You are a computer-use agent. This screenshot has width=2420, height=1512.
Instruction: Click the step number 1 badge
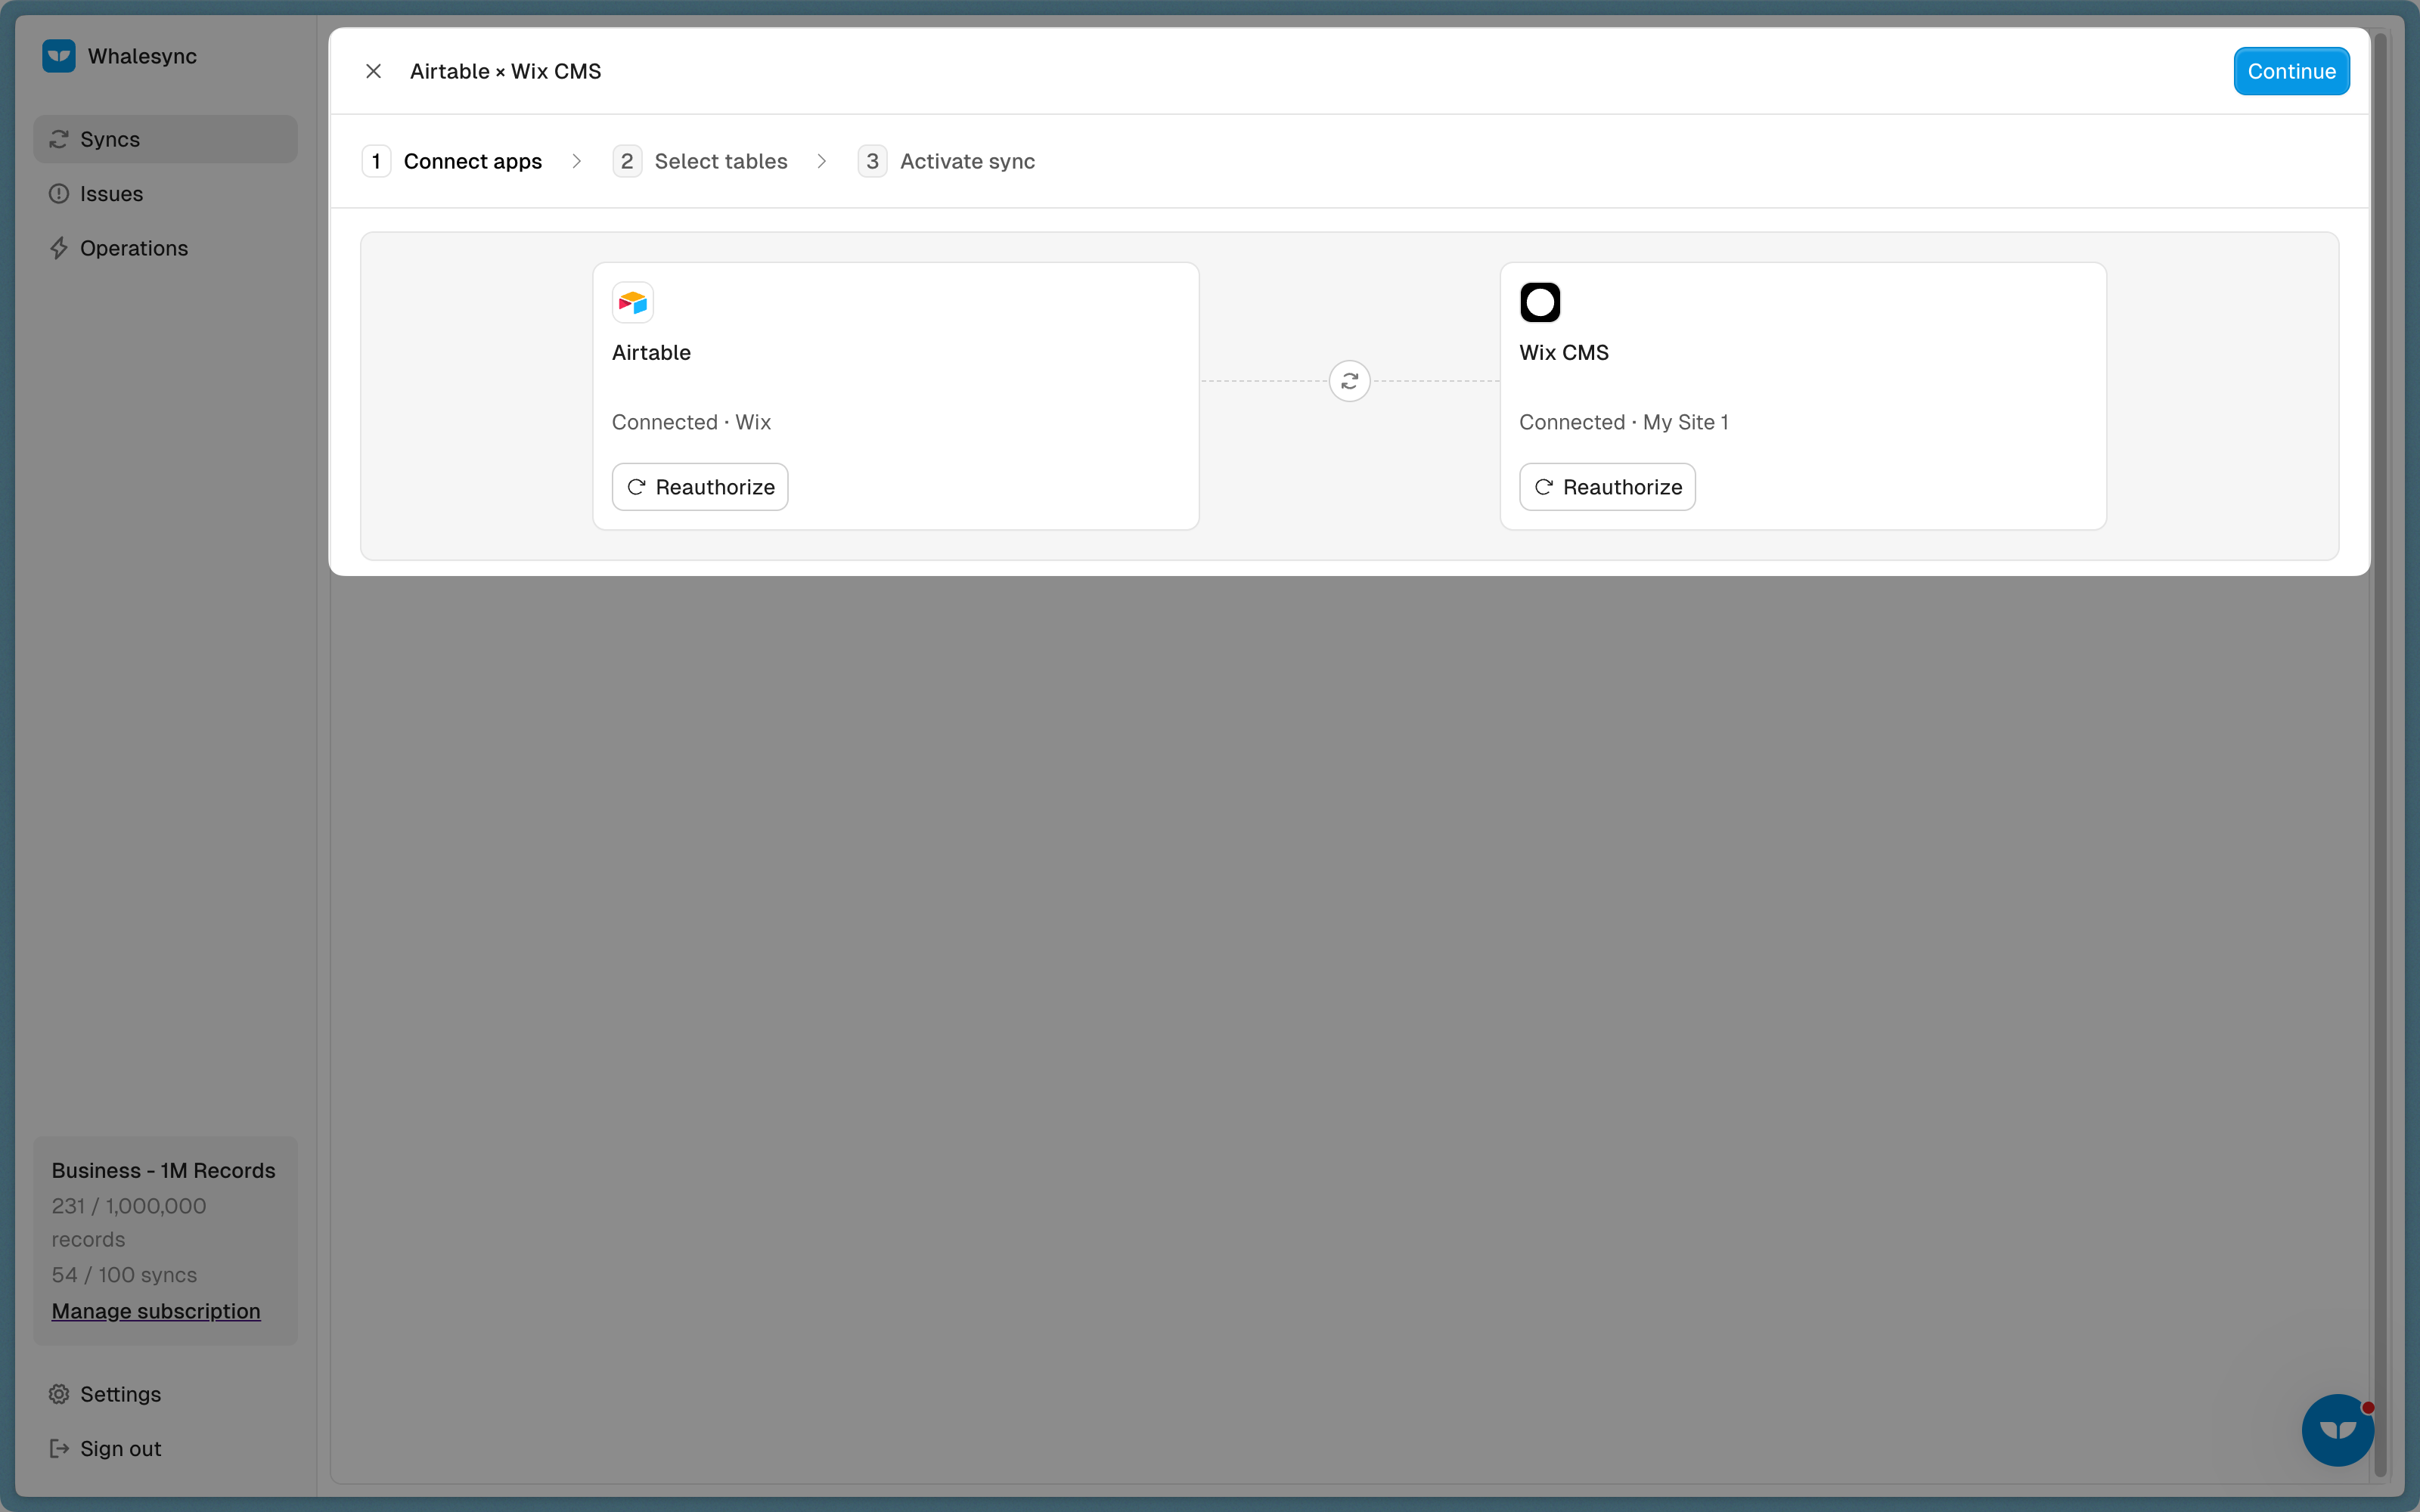(376, 161)
